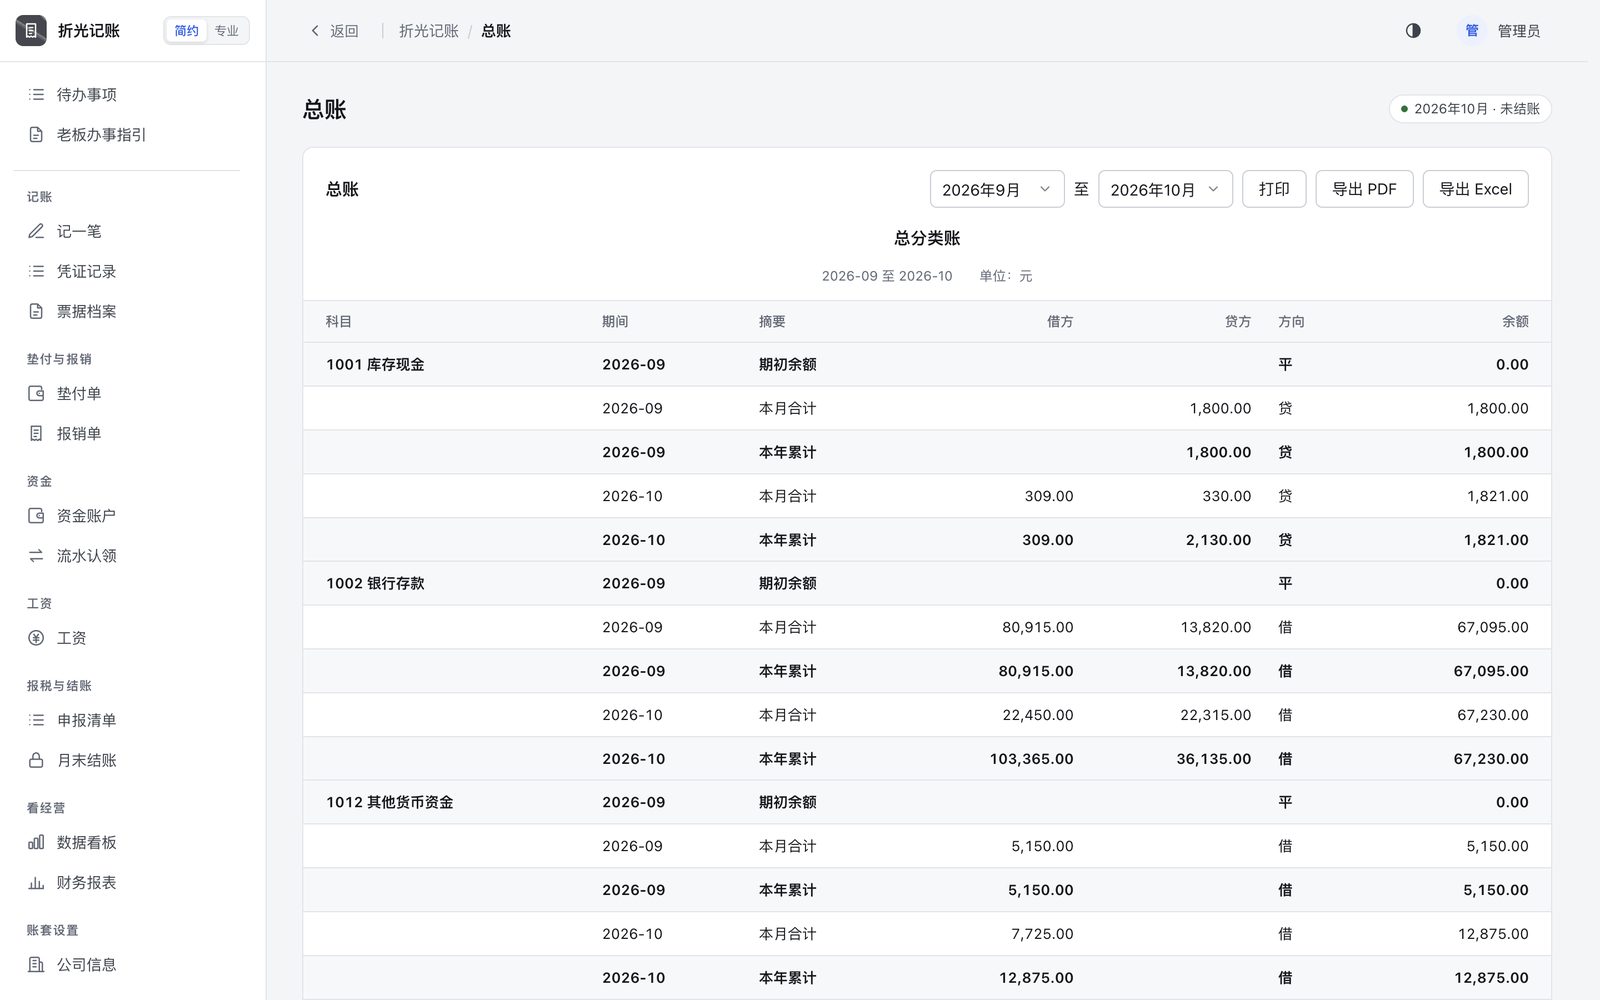Open 管理员 user menu
Screen dimensions: 1600x1000
coord(1501,31)
